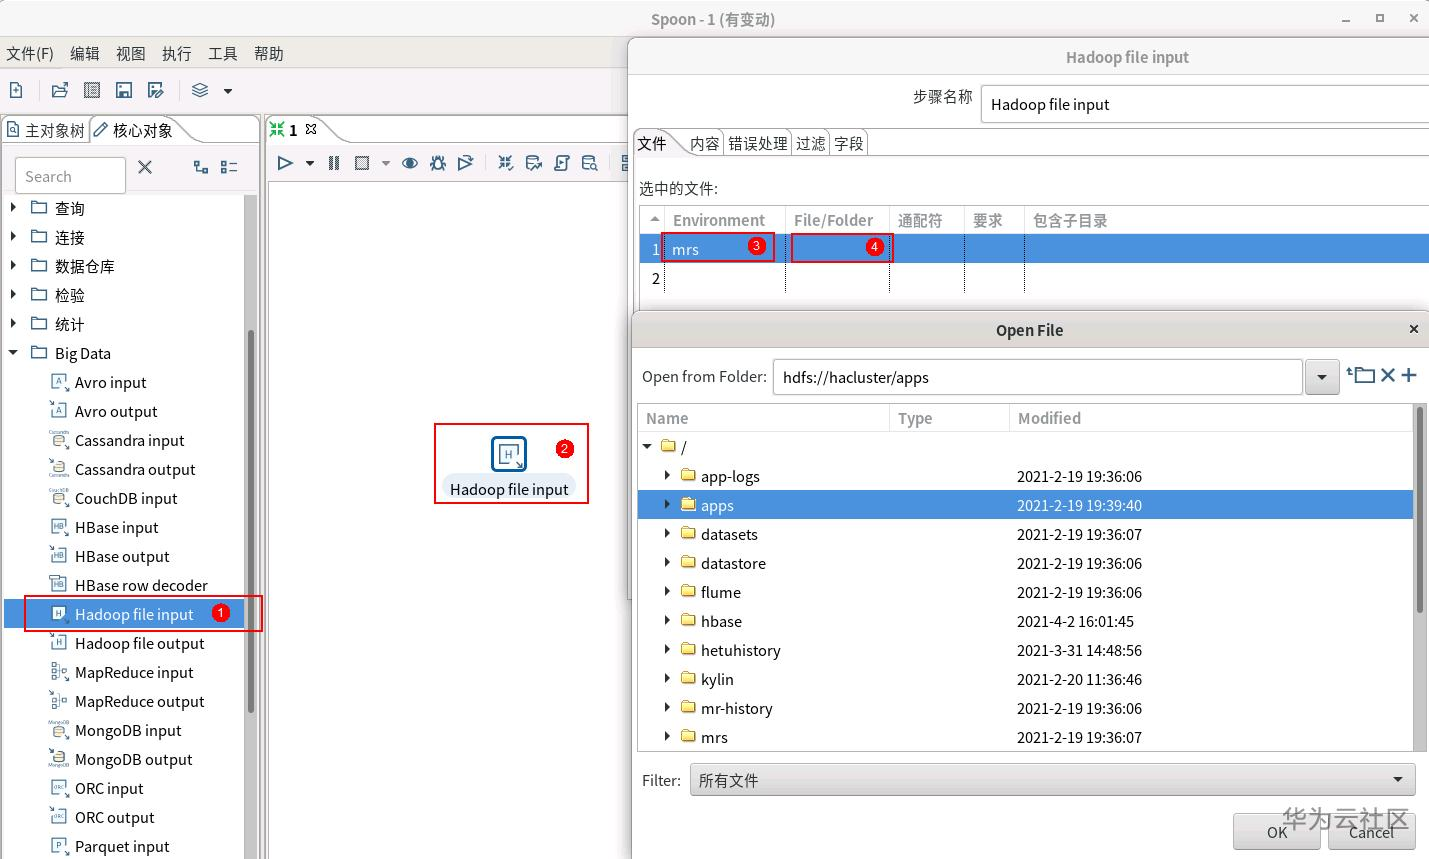The height and width of the screenshot is (859, 1429).
Task: Click the 步骤名称 name field
Action: (1205, 104)
